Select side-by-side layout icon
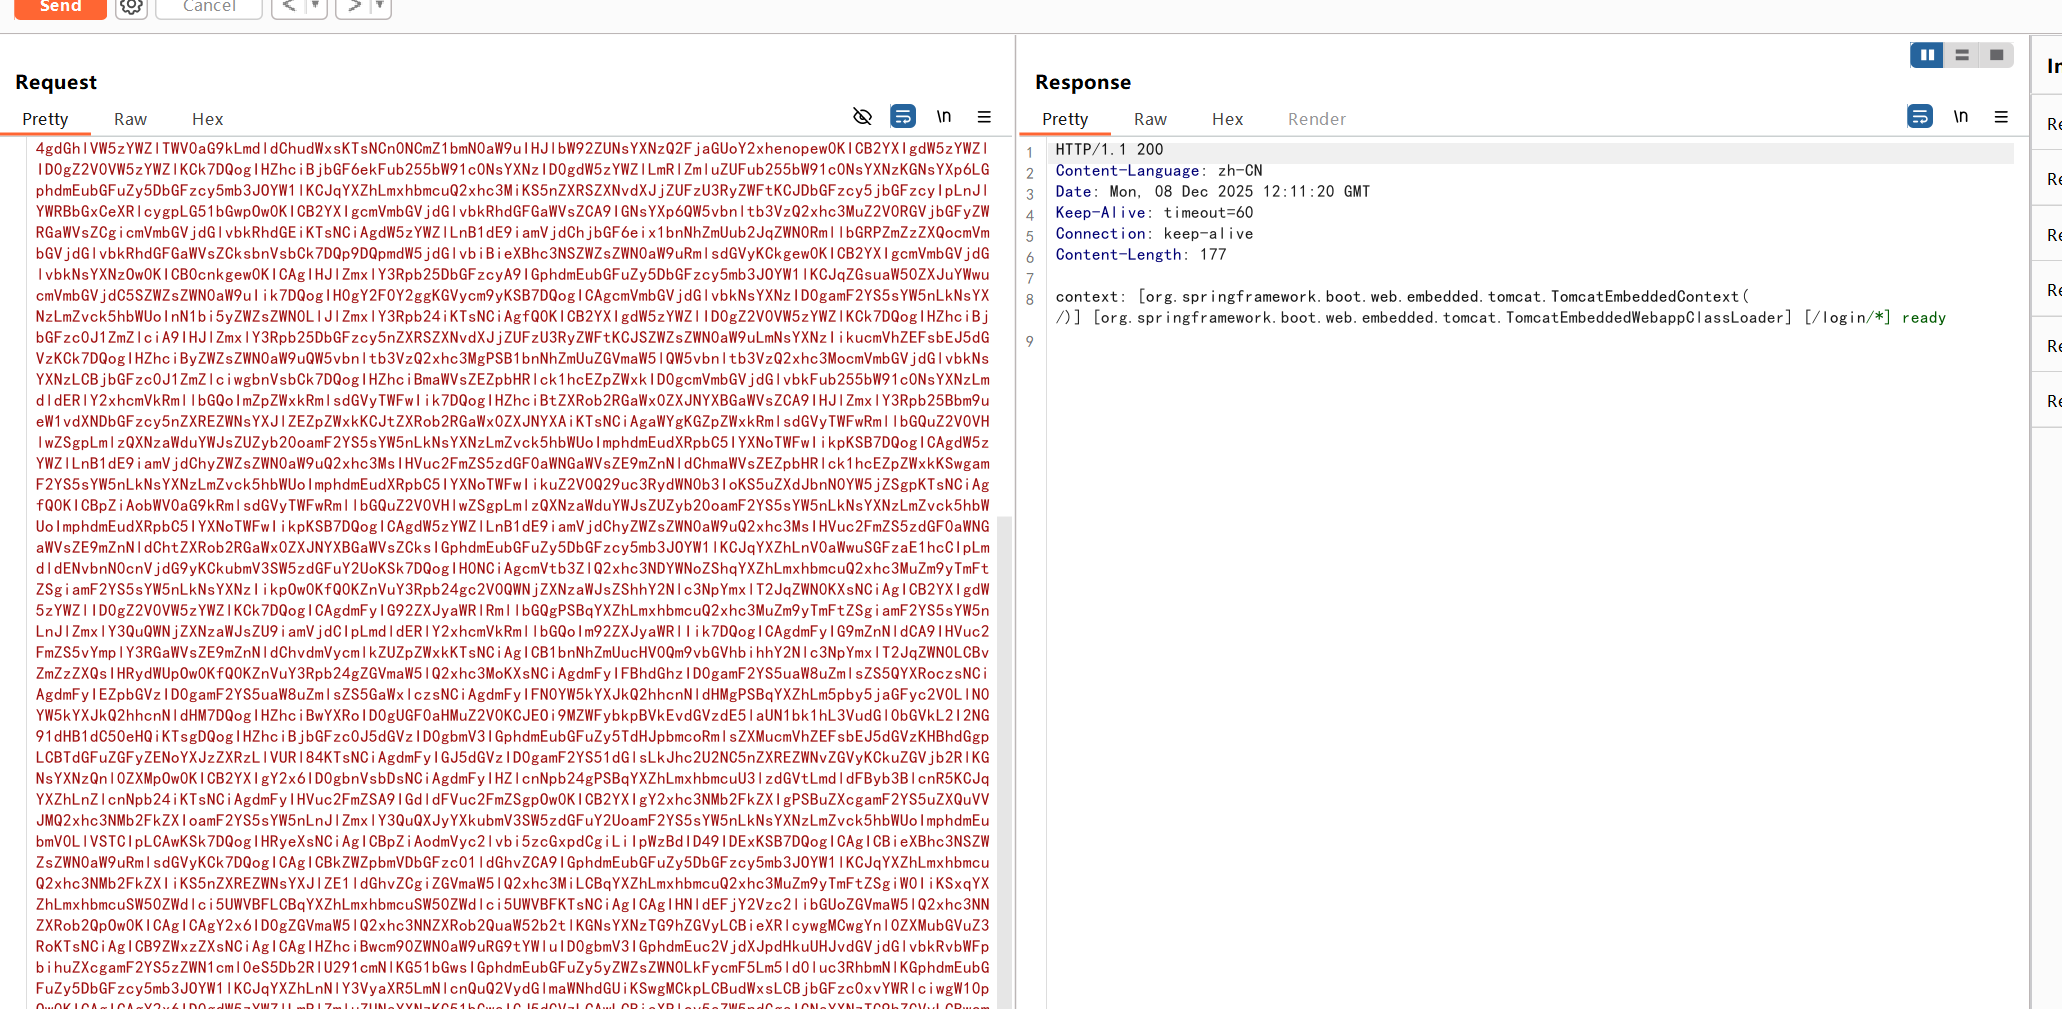Viewport: 2062px width, 1009px height. [x=1926, y=55]
